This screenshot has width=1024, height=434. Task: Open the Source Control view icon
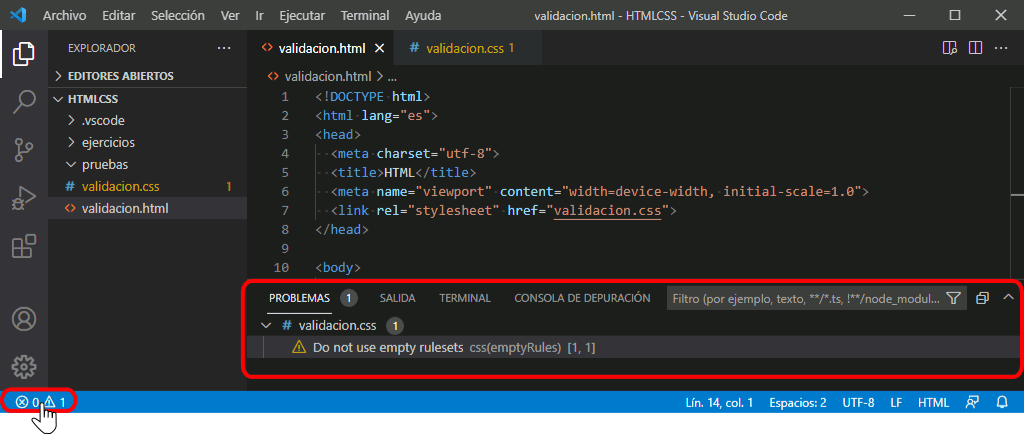point(24,149)
